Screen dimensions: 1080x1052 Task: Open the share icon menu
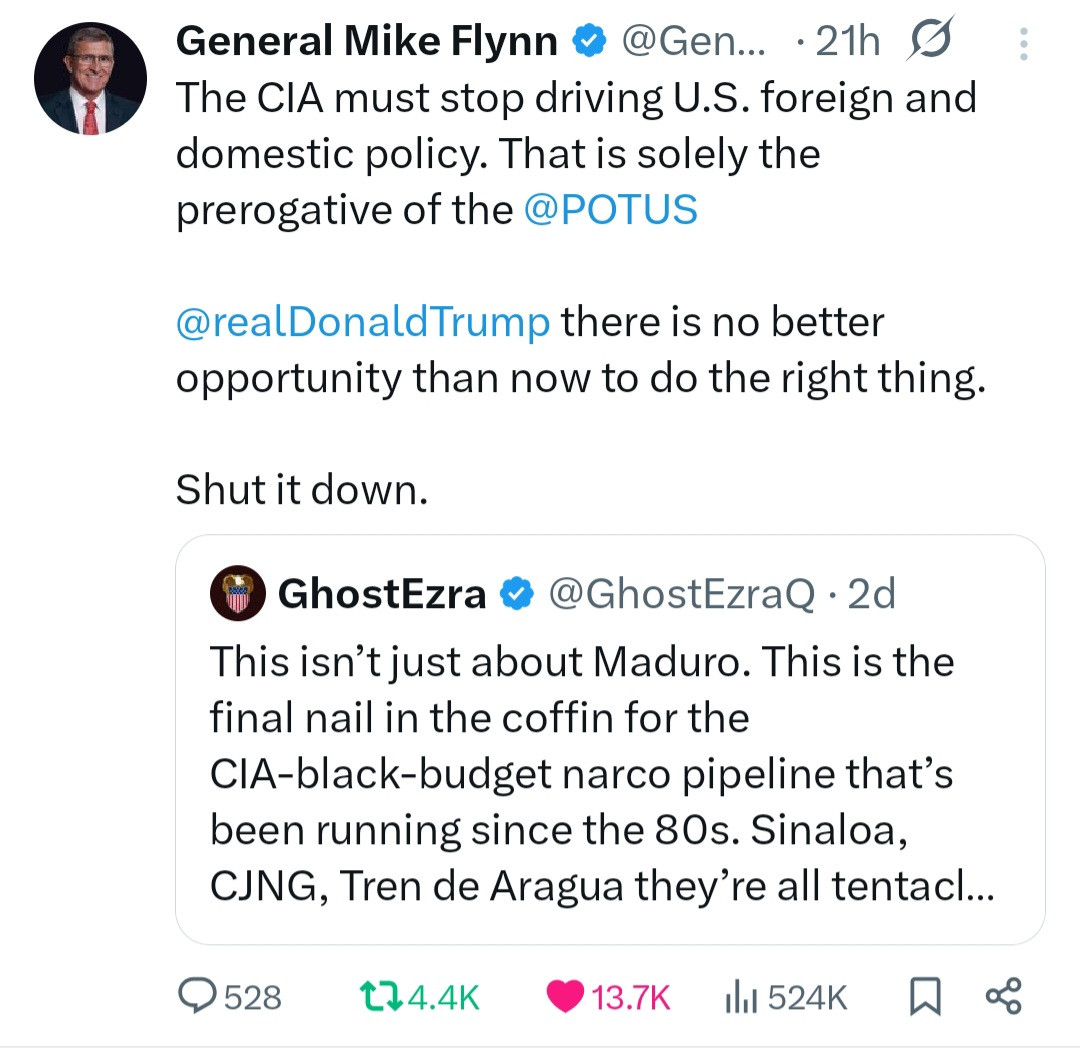[1003, 996]
